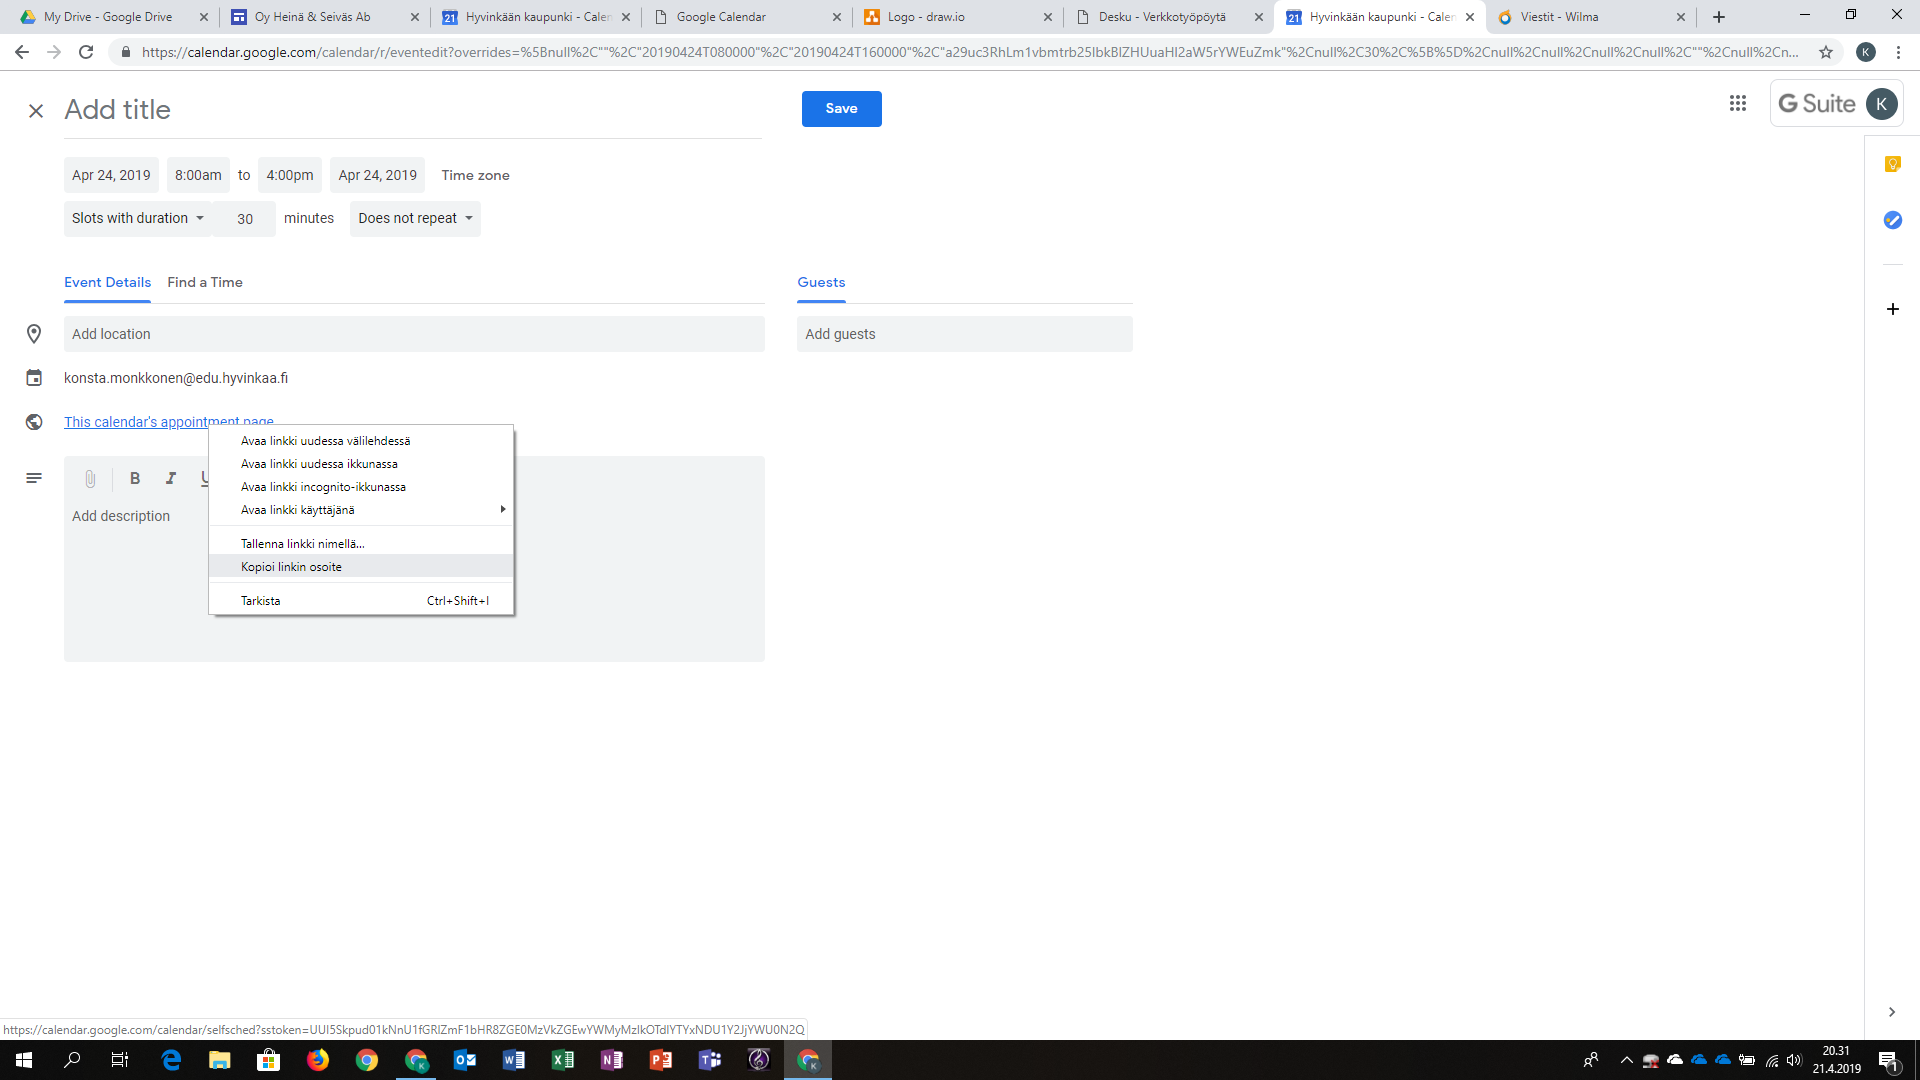Open the 8:00am start time picker
This screenshot has height=1080, width=1920.
tap(198, 175)
